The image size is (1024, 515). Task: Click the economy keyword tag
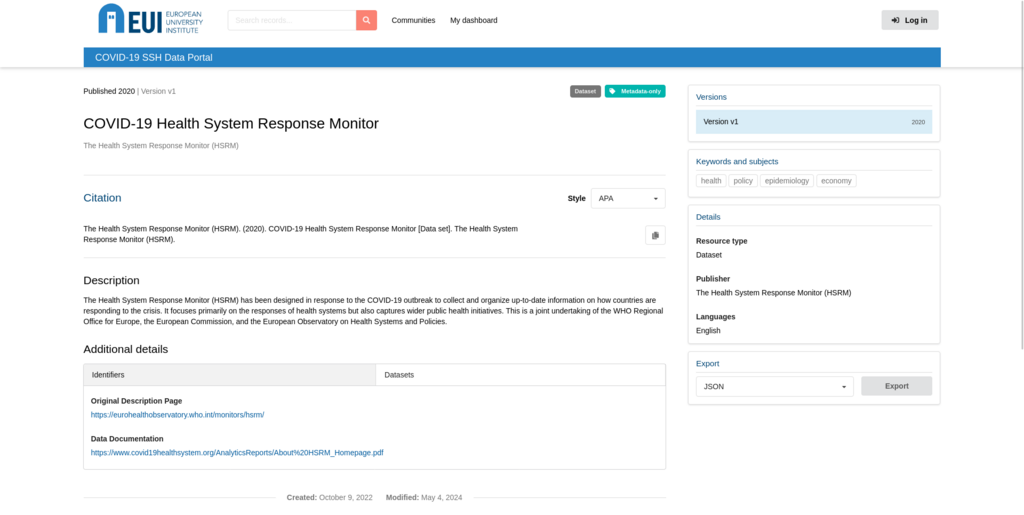[x=837, y=181]
